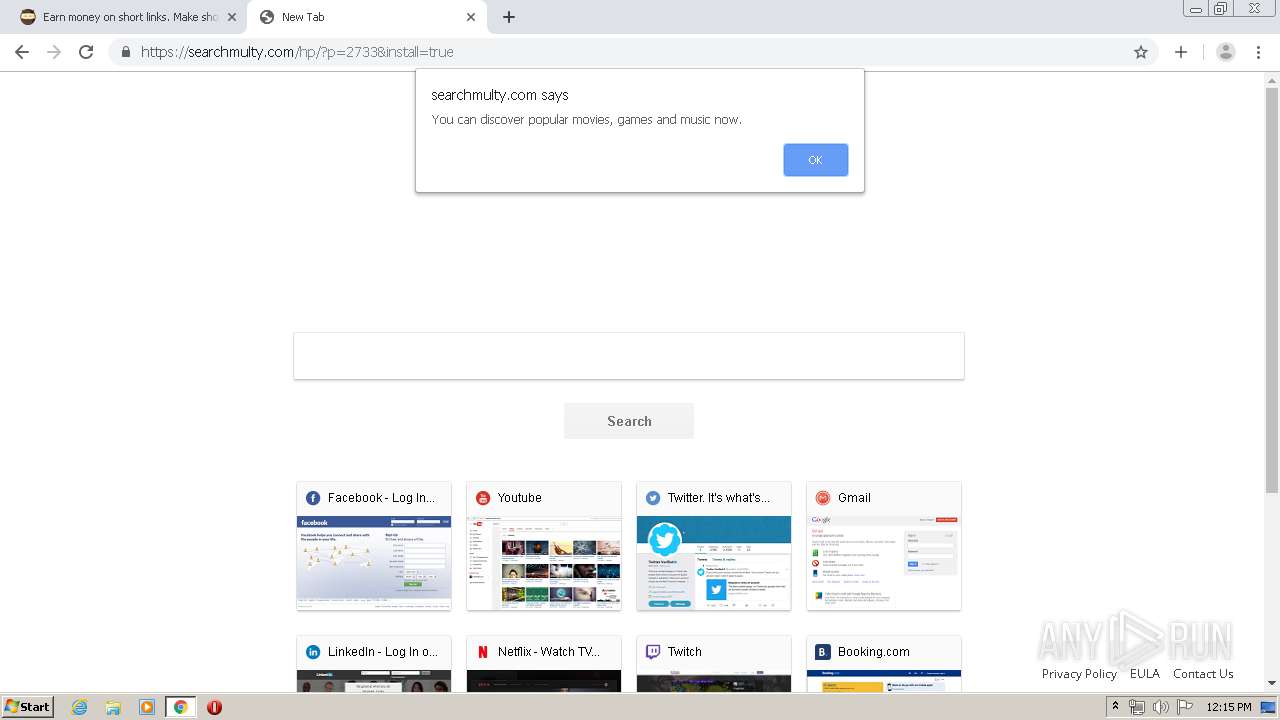Click the Action Center flag icon
Screen dimensions: 1280x720
coord(1184,707)
